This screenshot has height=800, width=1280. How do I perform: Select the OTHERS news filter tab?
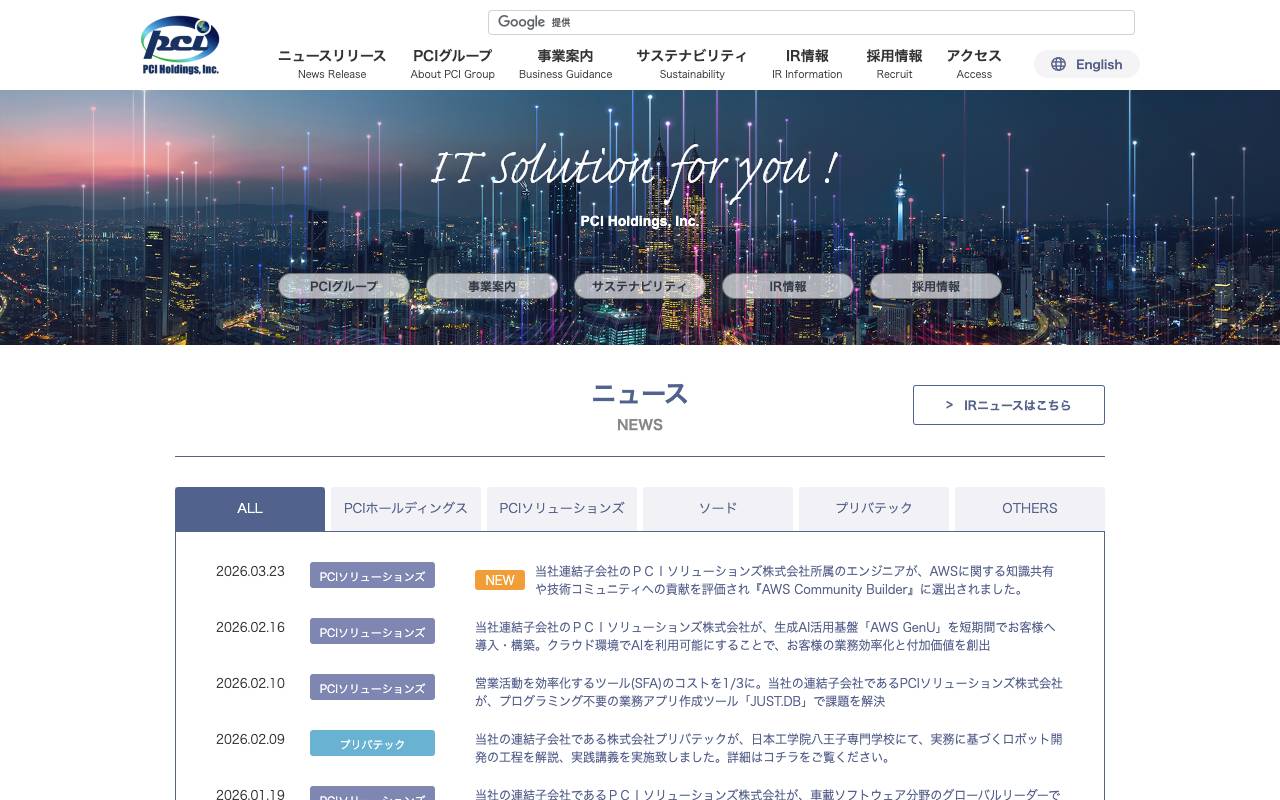click(x=1030, y=508)
